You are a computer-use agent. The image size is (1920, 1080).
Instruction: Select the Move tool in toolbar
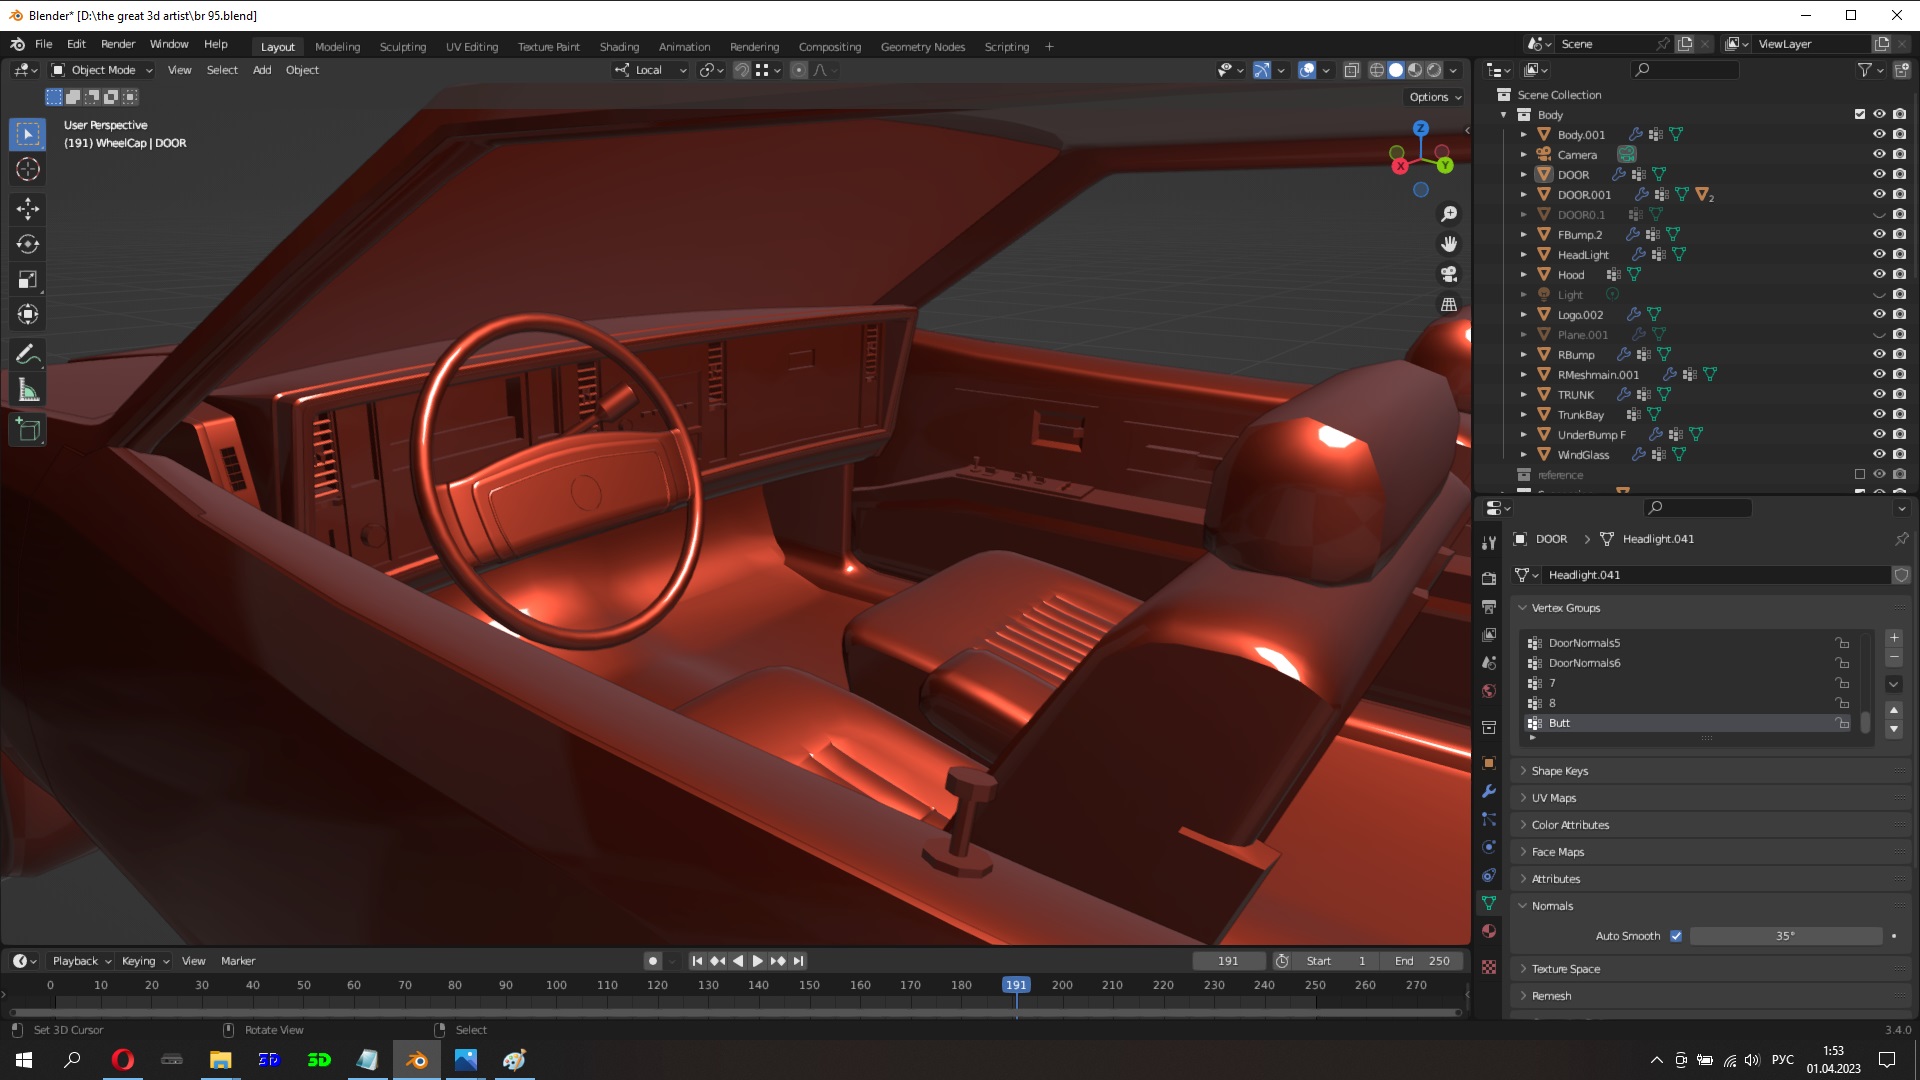point(28,208)
